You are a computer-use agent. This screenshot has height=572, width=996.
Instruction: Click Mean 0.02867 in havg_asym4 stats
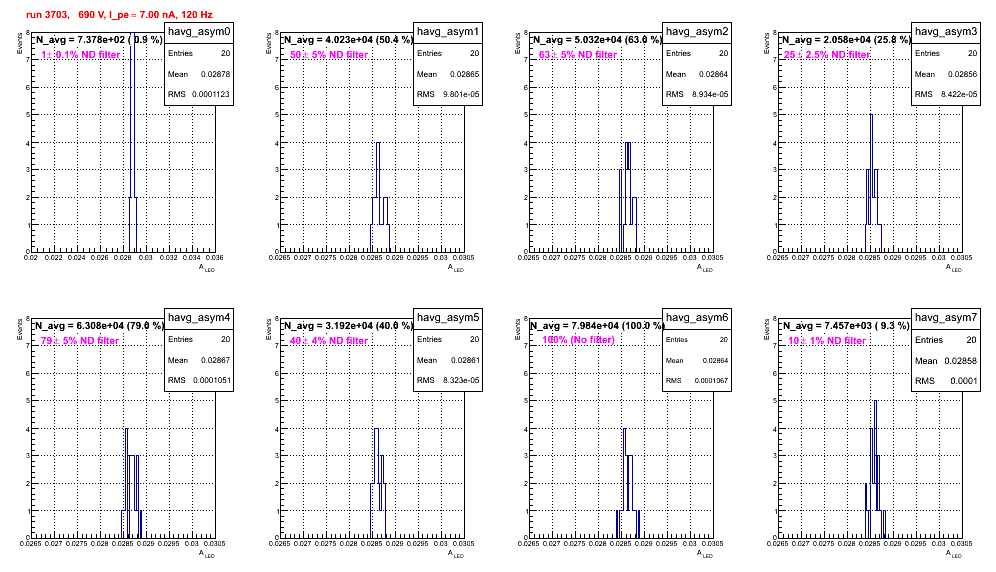pos(199,360)
